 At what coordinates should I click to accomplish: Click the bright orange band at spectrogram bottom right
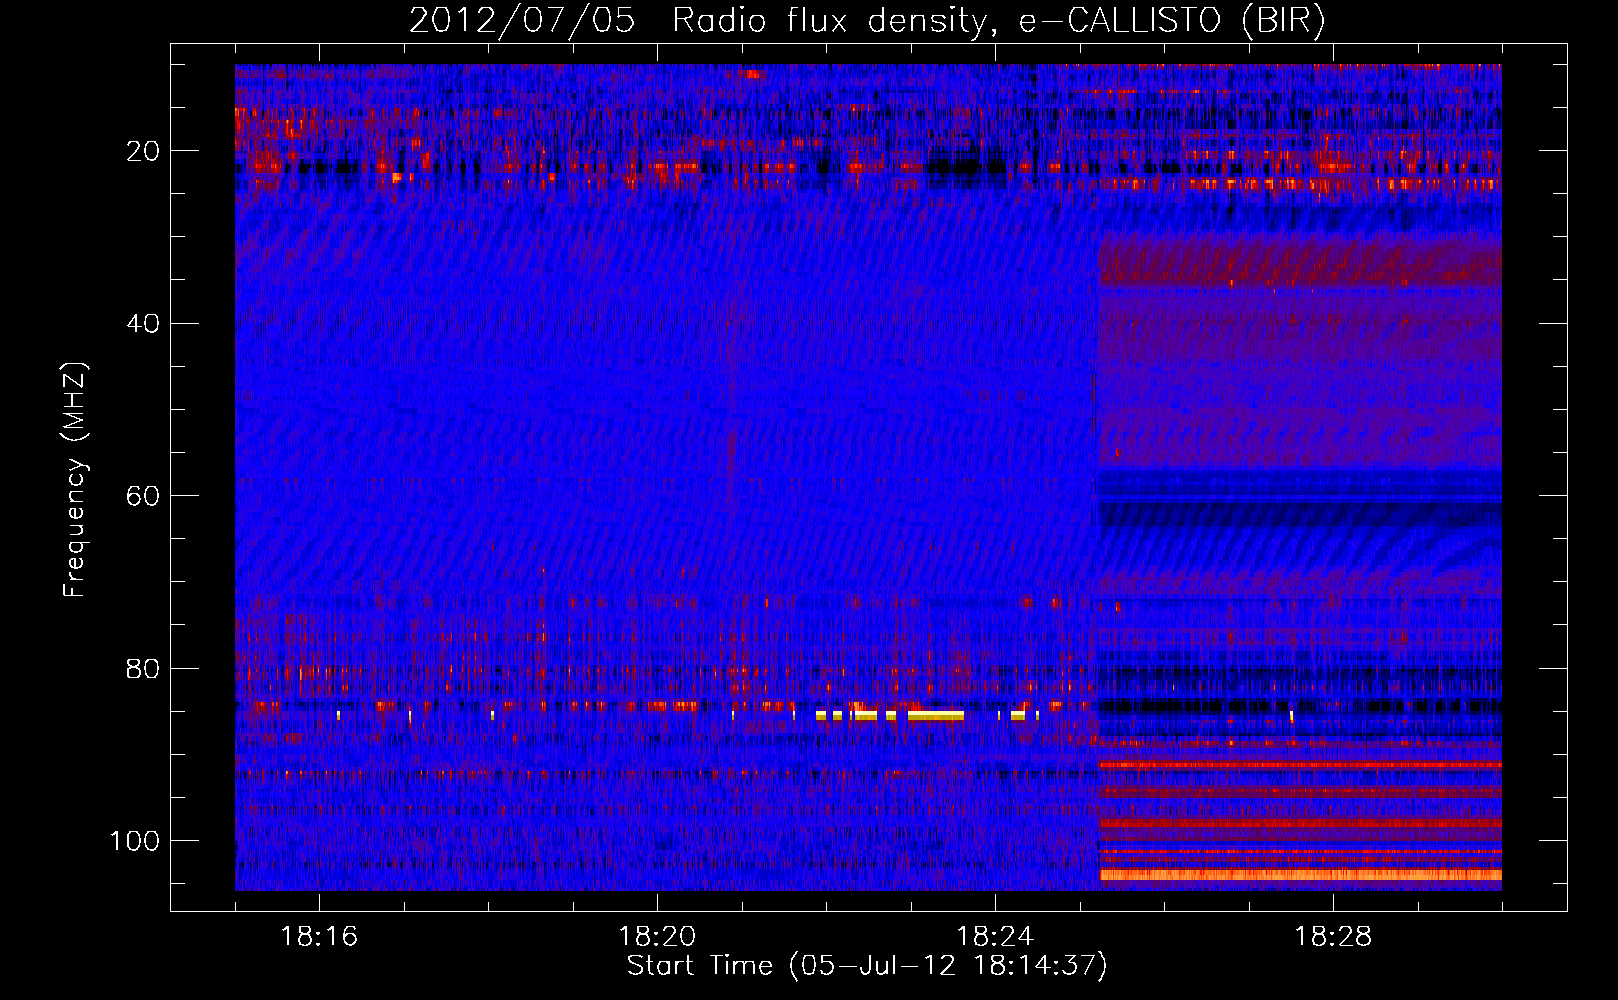[x=1300, y=875]
